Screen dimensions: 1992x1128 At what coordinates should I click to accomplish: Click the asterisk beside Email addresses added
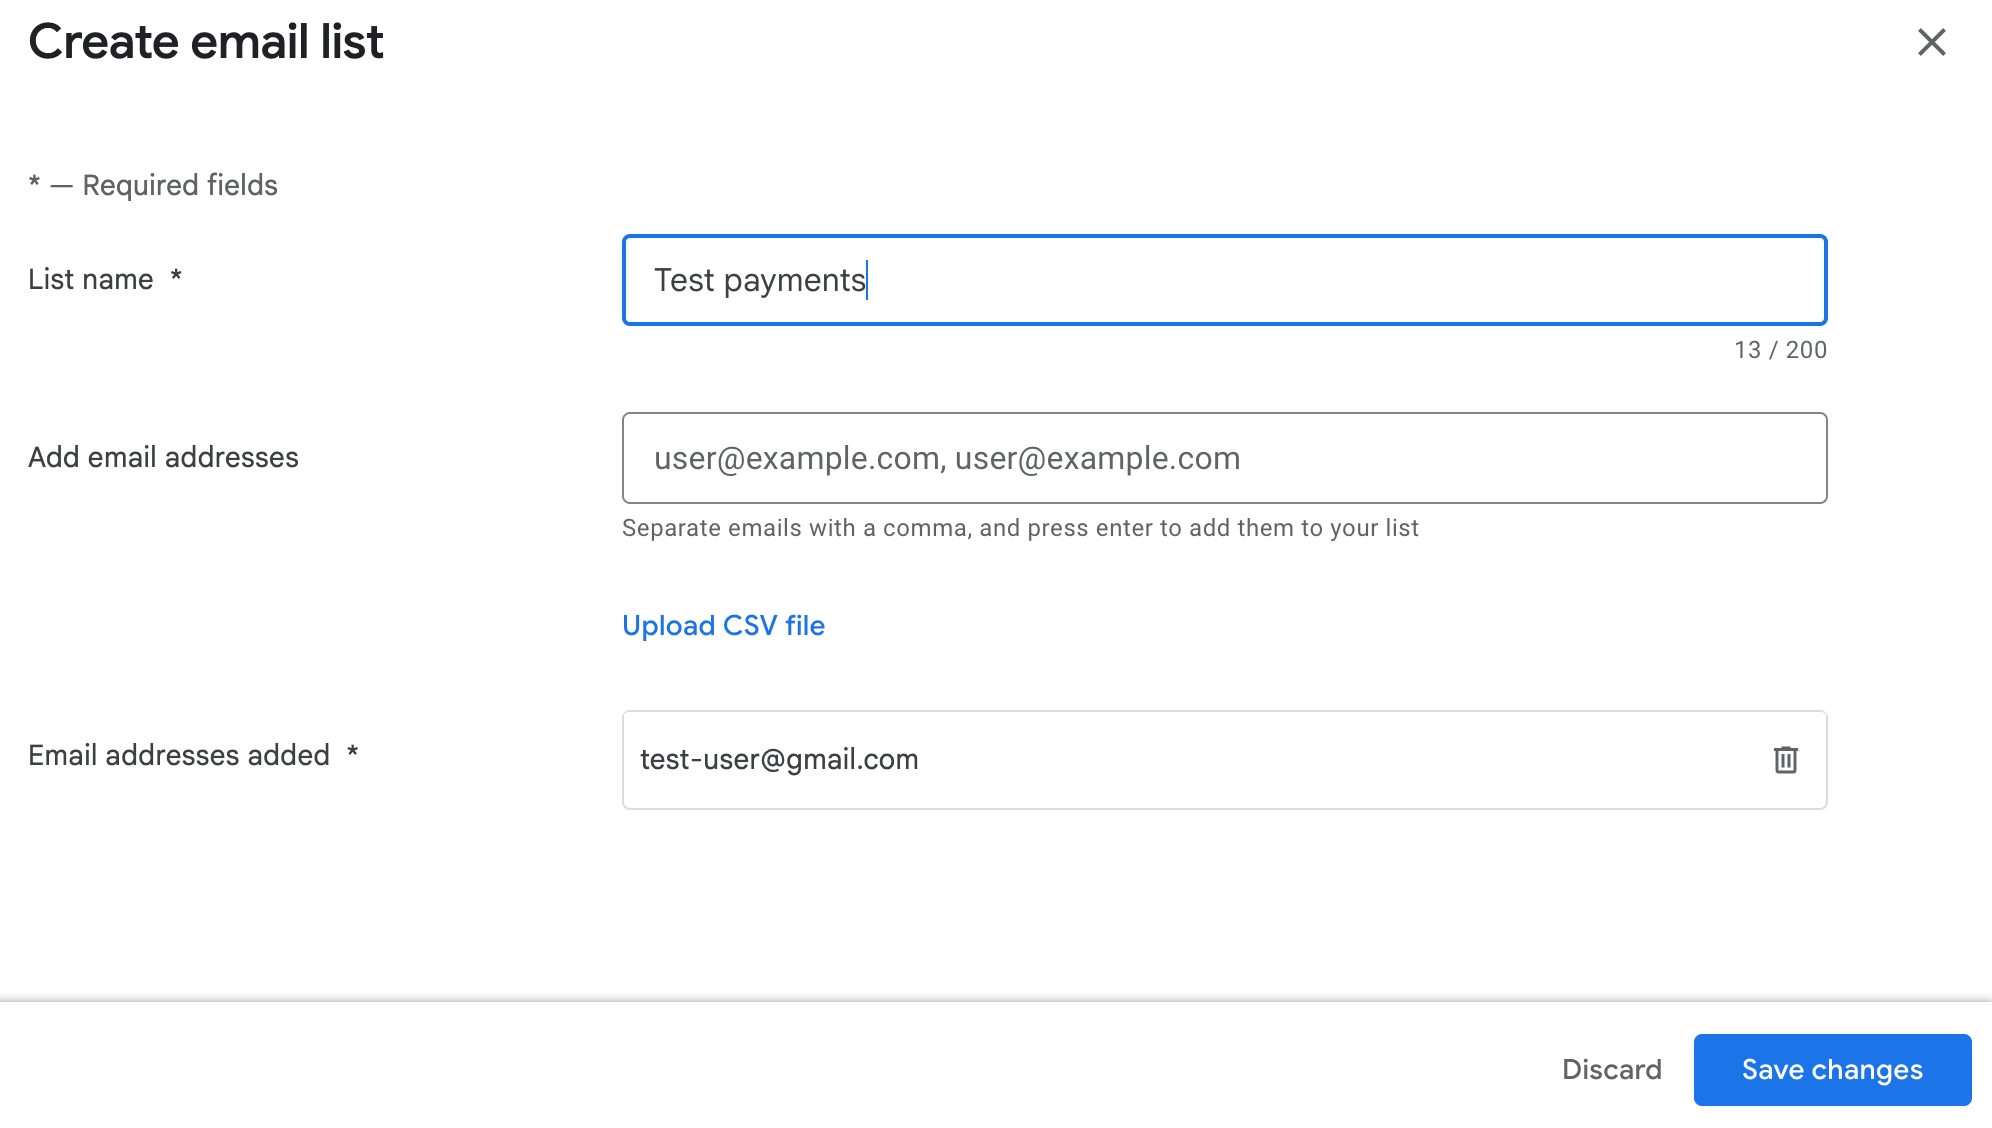352,753
